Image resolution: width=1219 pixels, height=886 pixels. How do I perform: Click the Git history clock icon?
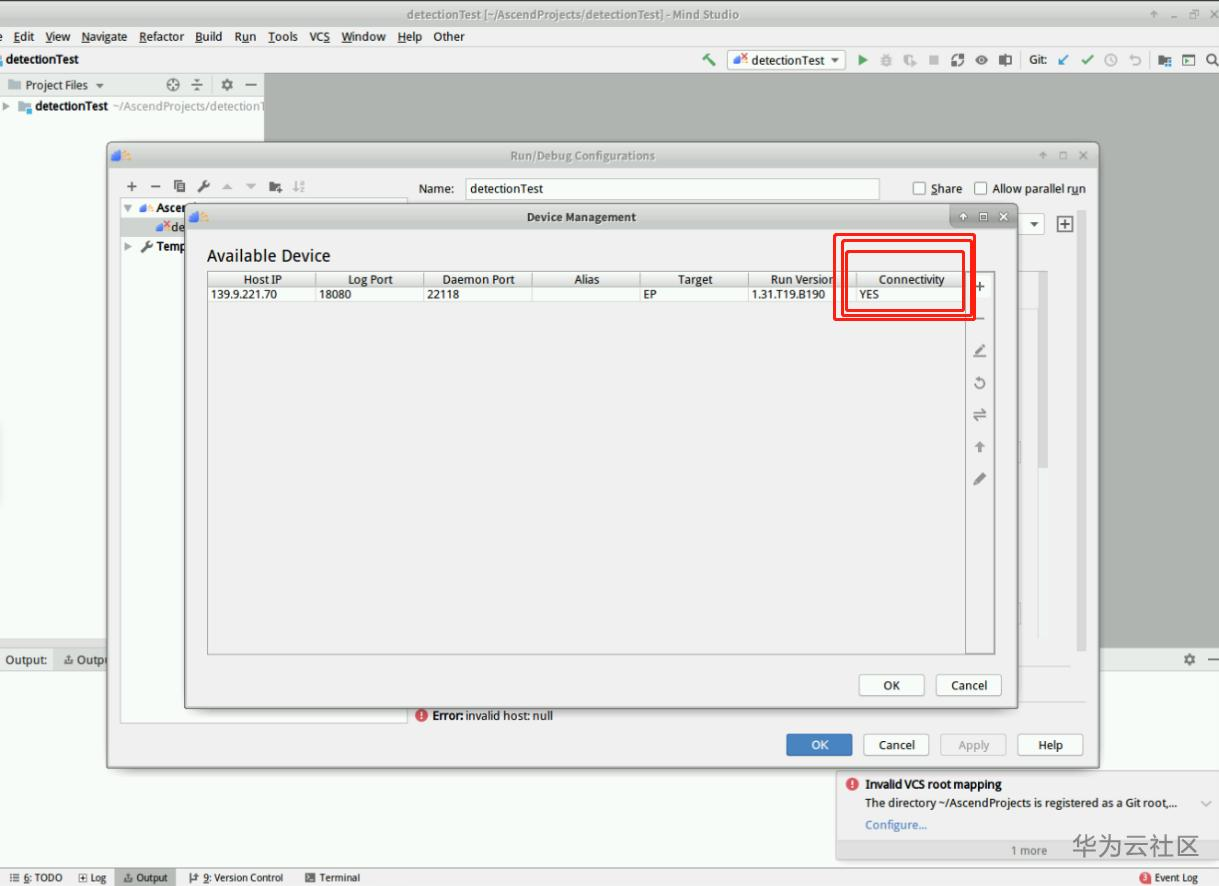tap(1111, 60)
